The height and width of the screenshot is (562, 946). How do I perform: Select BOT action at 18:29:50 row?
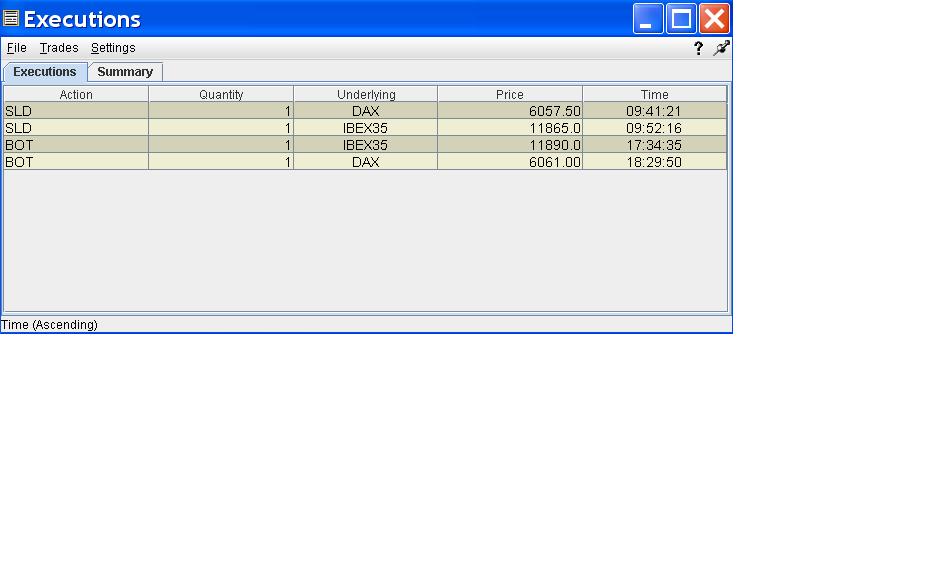[76, 162]
